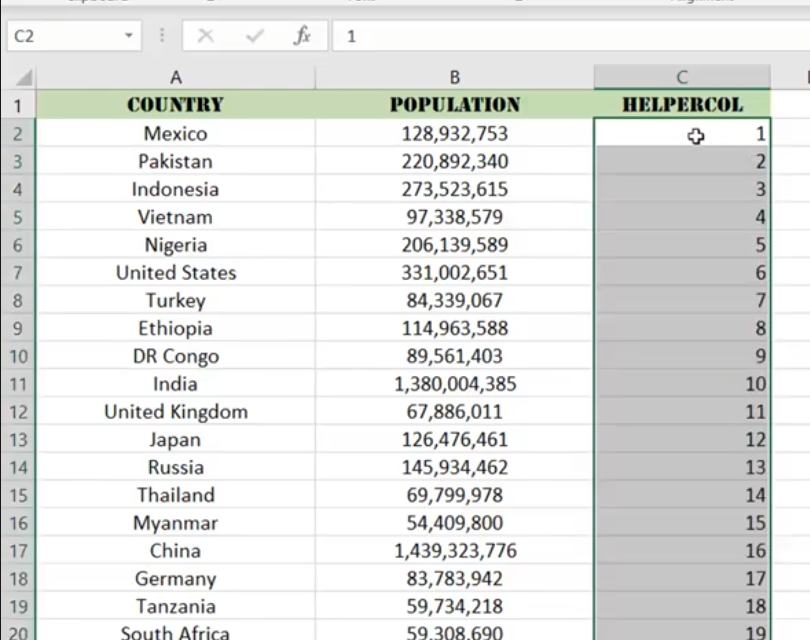Click the HELPERCOL header cell
This screenshot has height=640, width=810.
(x=682, y=105)
